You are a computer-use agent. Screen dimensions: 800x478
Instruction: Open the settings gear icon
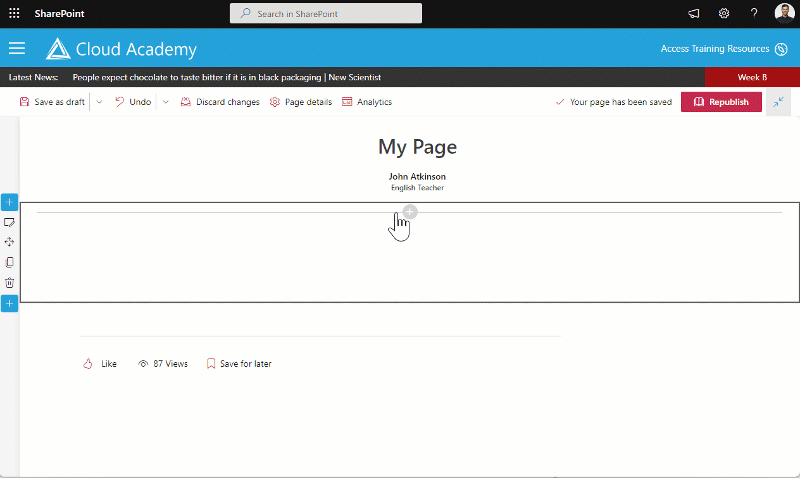[x=724, y=14]
